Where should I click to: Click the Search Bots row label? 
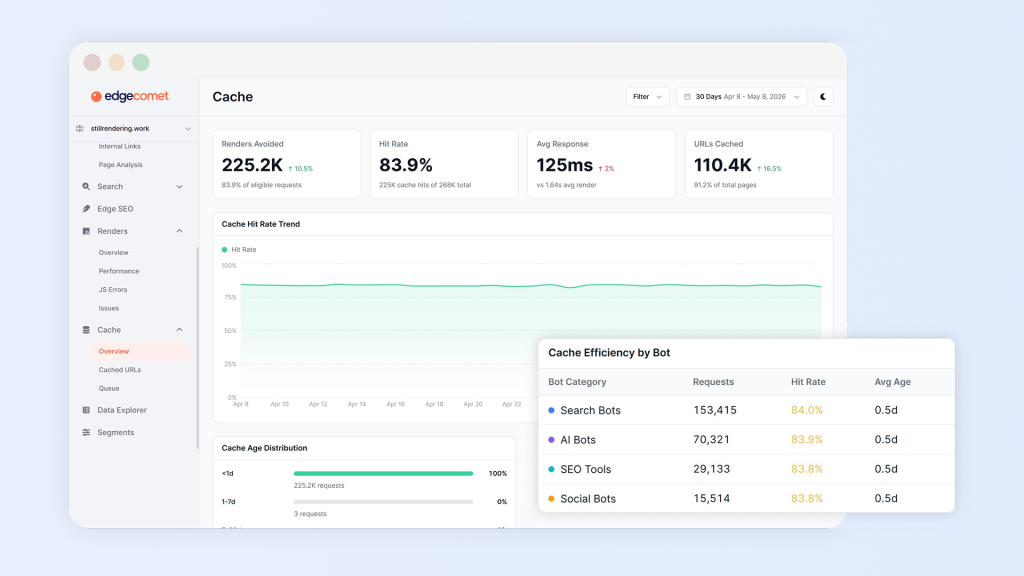pos(590,411)
